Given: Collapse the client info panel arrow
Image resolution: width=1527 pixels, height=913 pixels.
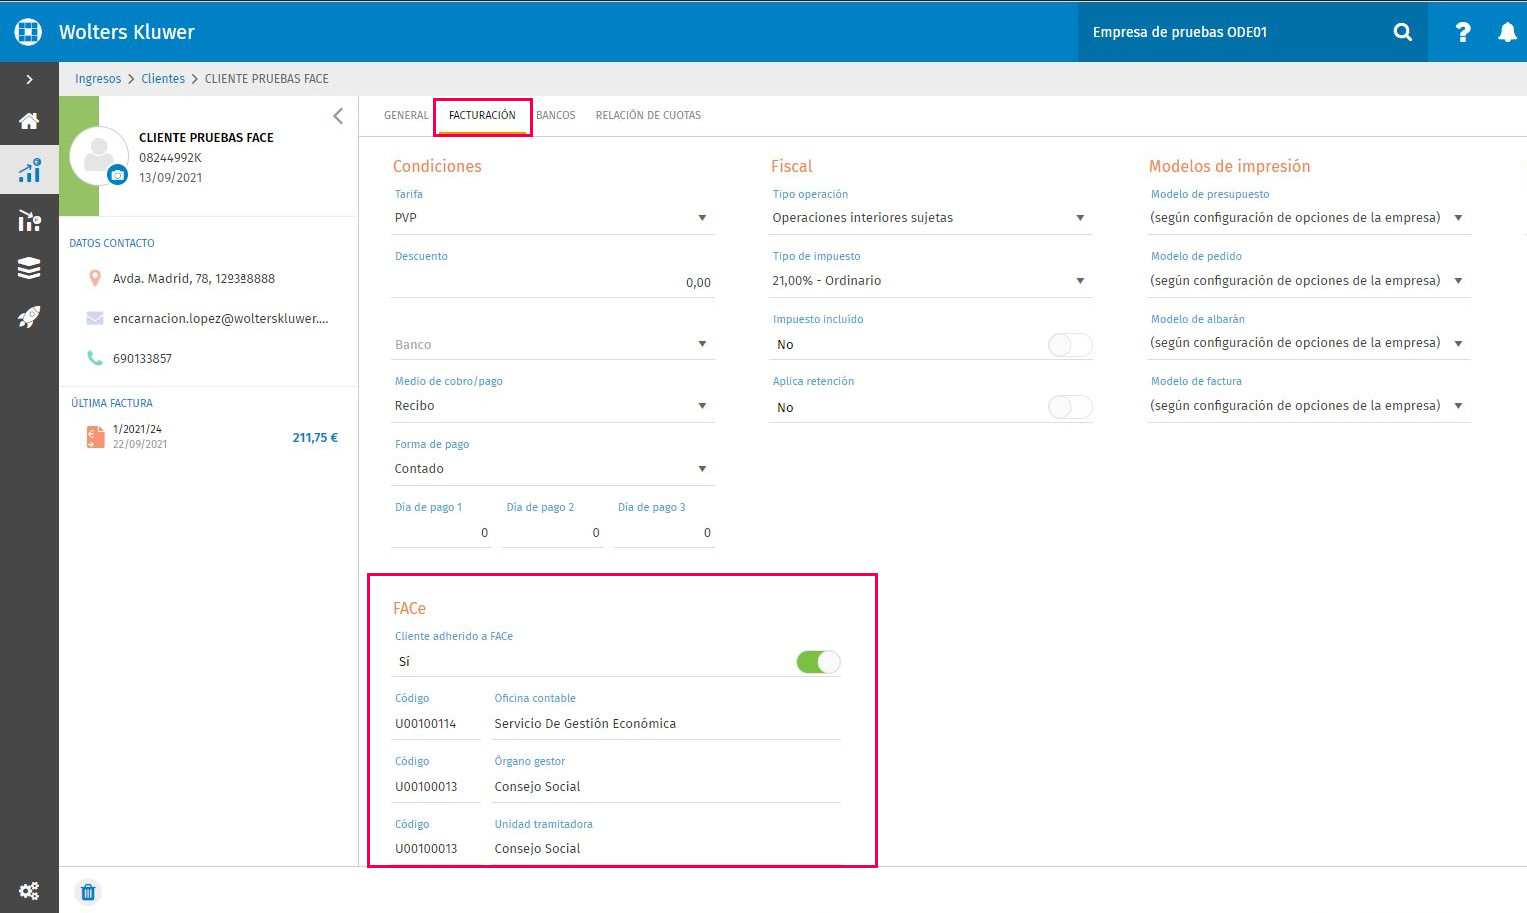Looking at the screenshot, I should coord(338,116).
